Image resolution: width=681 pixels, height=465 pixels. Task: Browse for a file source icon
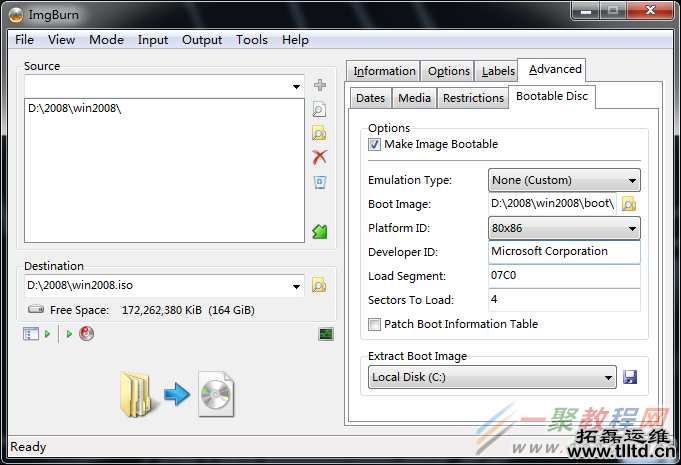(319, 109)
